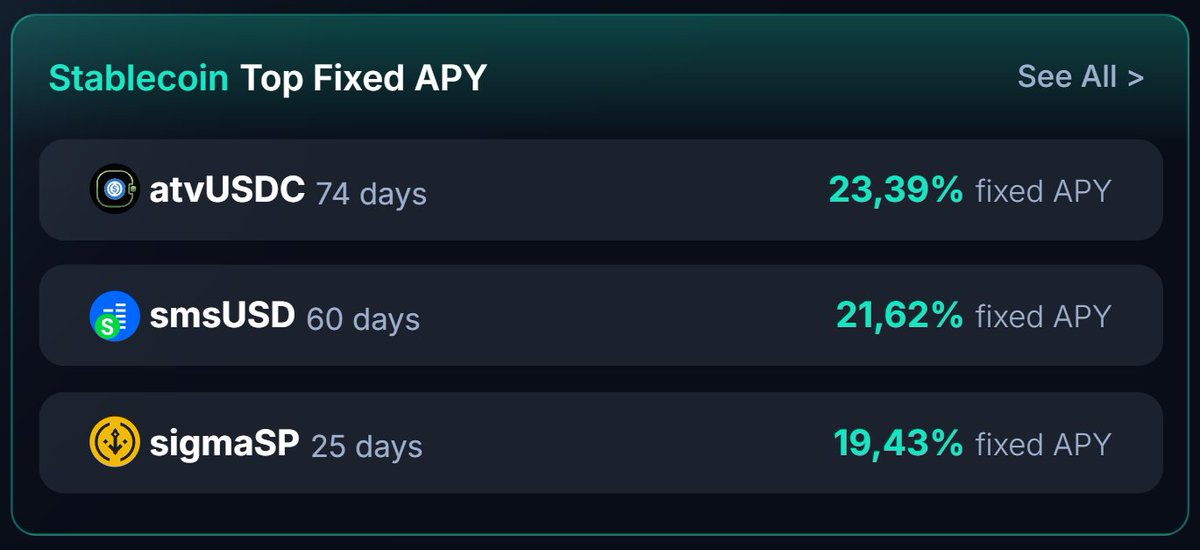Click the Top Fixed APY title
The image size is (1200, 550).
click(363, 77)
